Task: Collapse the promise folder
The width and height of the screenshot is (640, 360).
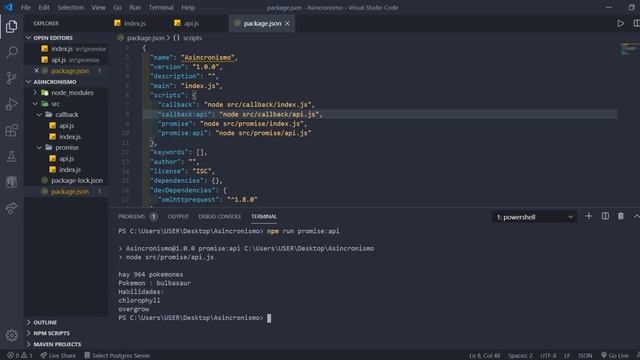Action: click(x=67, y=147)
